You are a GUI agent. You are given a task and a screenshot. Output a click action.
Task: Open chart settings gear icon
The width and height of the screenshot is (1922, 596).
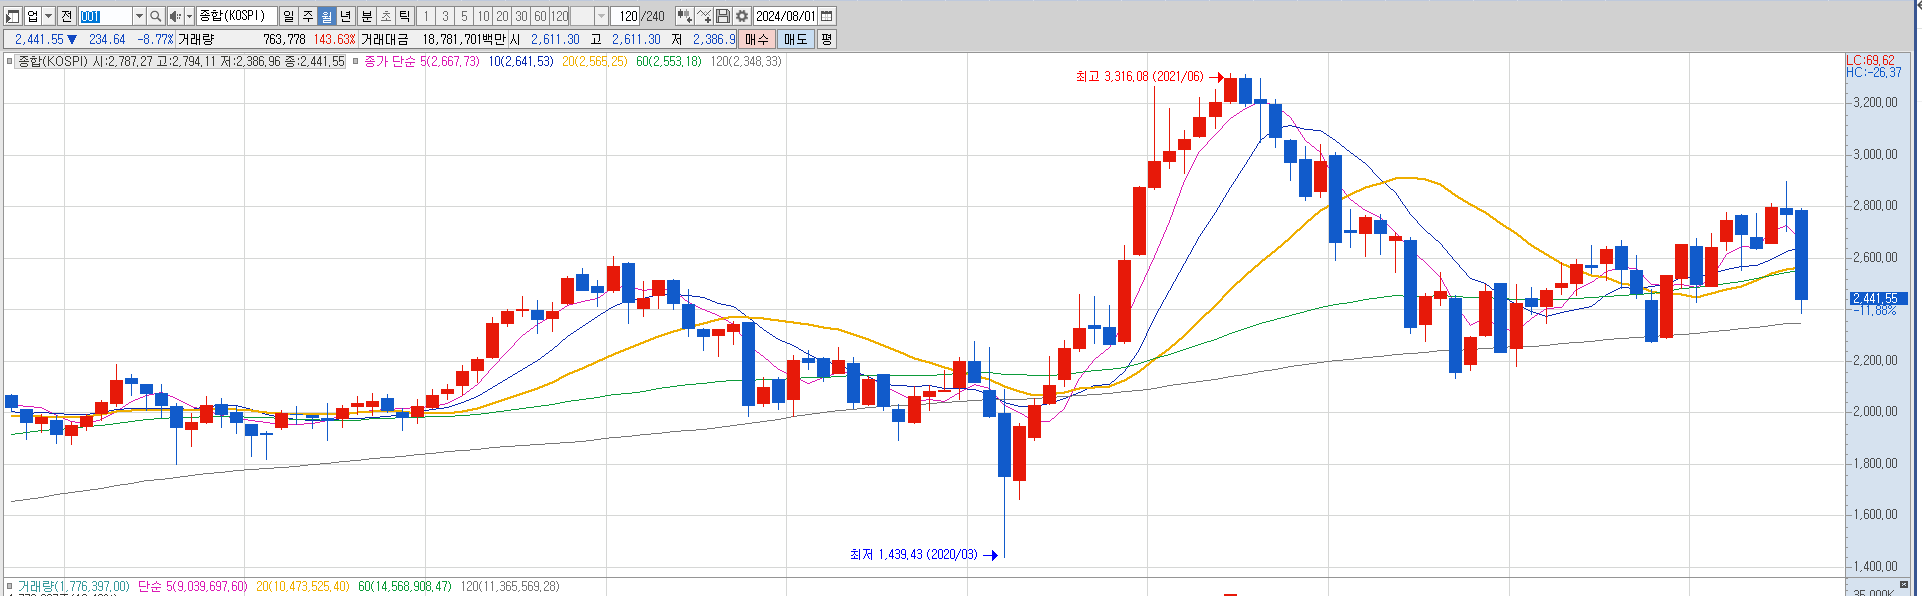pos(742,16)
